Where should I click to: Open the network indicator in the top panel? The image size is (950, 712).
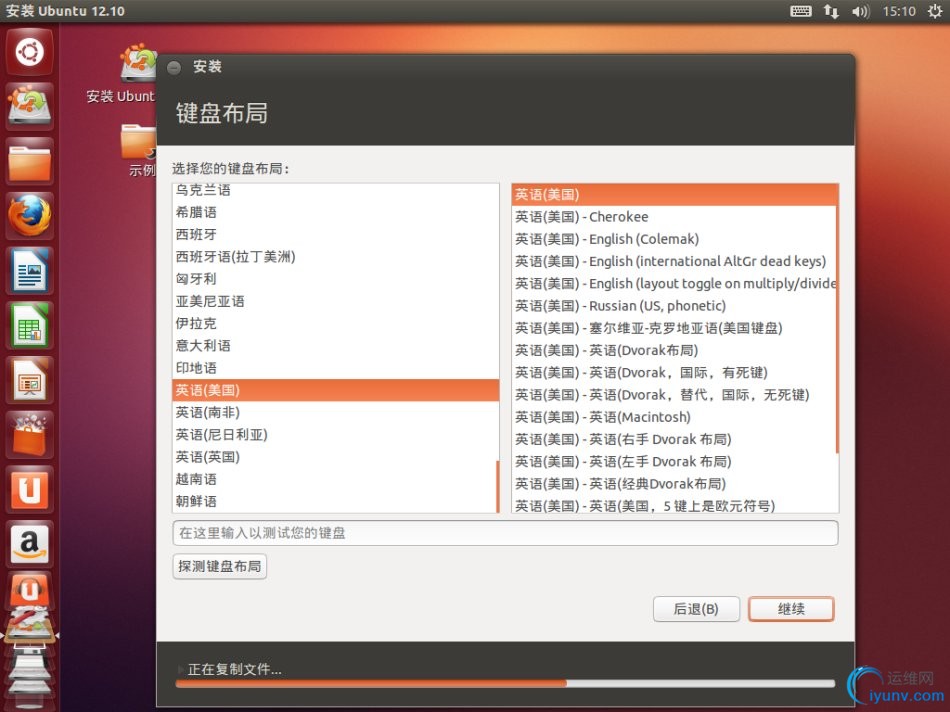point(831,11)
